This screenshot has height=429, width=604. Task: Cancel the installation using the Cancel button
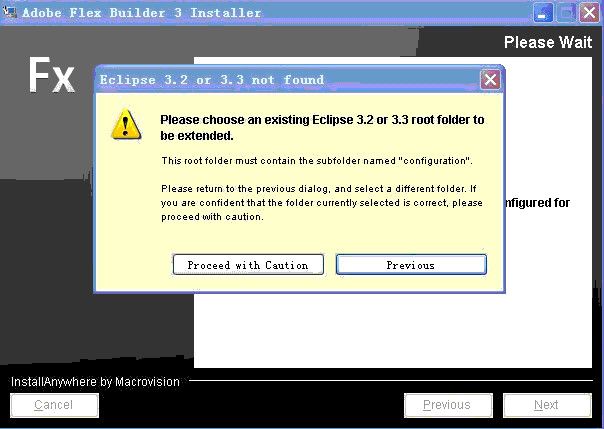pyautogui.click(x=54, y=405)
